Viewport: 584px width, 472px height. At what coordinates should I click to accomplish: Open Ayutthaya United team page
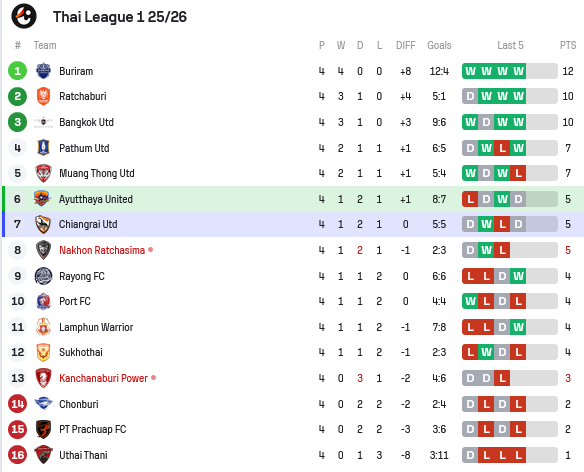pos(96,199)
